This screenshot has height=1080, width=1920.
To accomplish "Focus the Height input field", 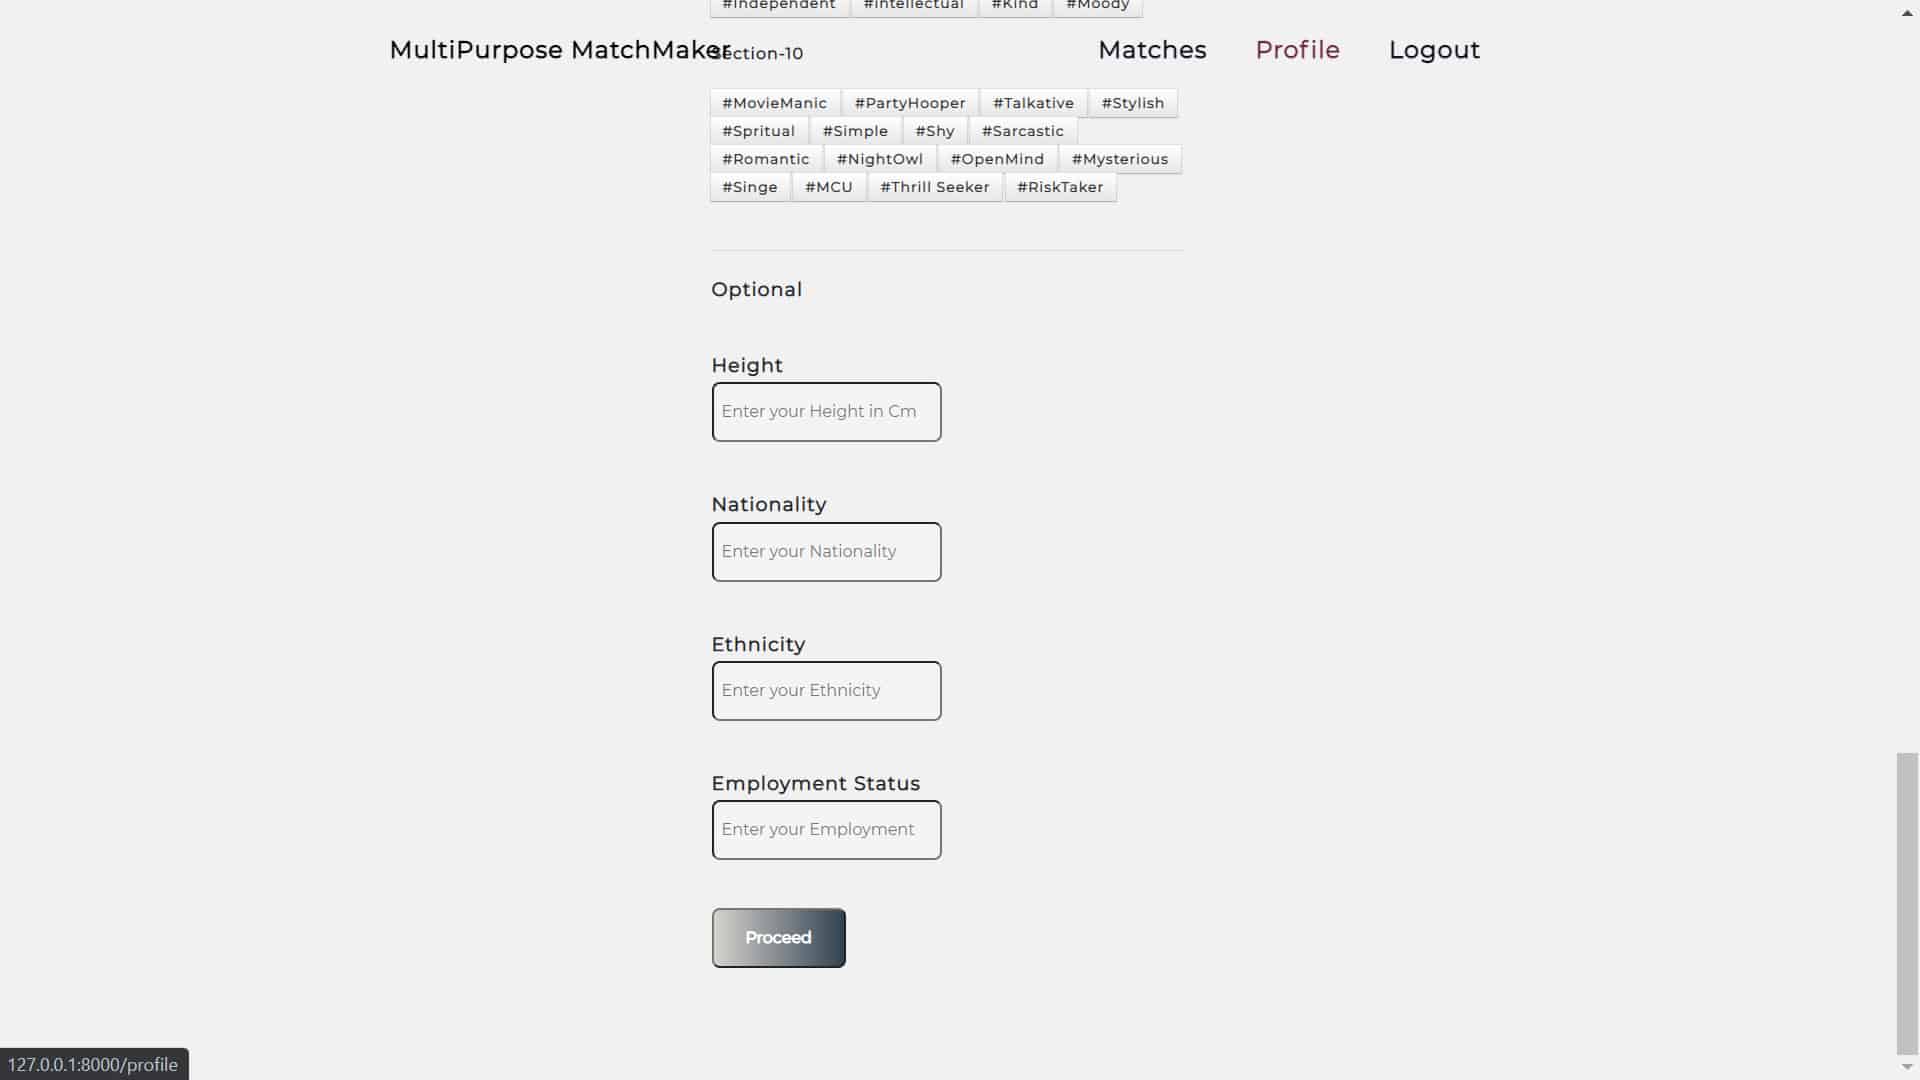I will pyautogui.click(x=826, y=412).
